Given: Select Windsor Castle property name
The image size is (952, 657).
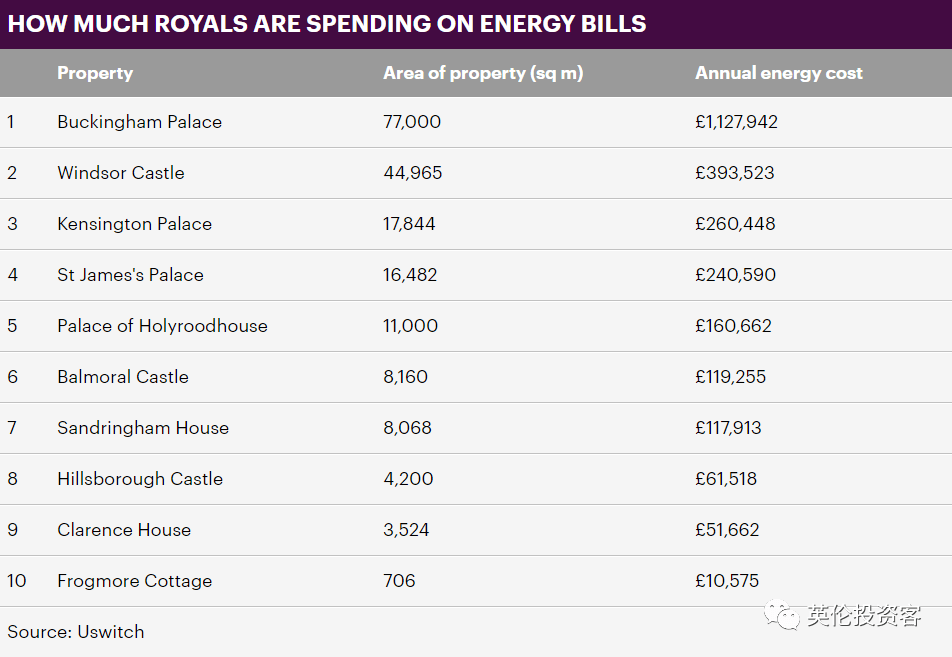Looking at the screenshot, I should (121, 173).
